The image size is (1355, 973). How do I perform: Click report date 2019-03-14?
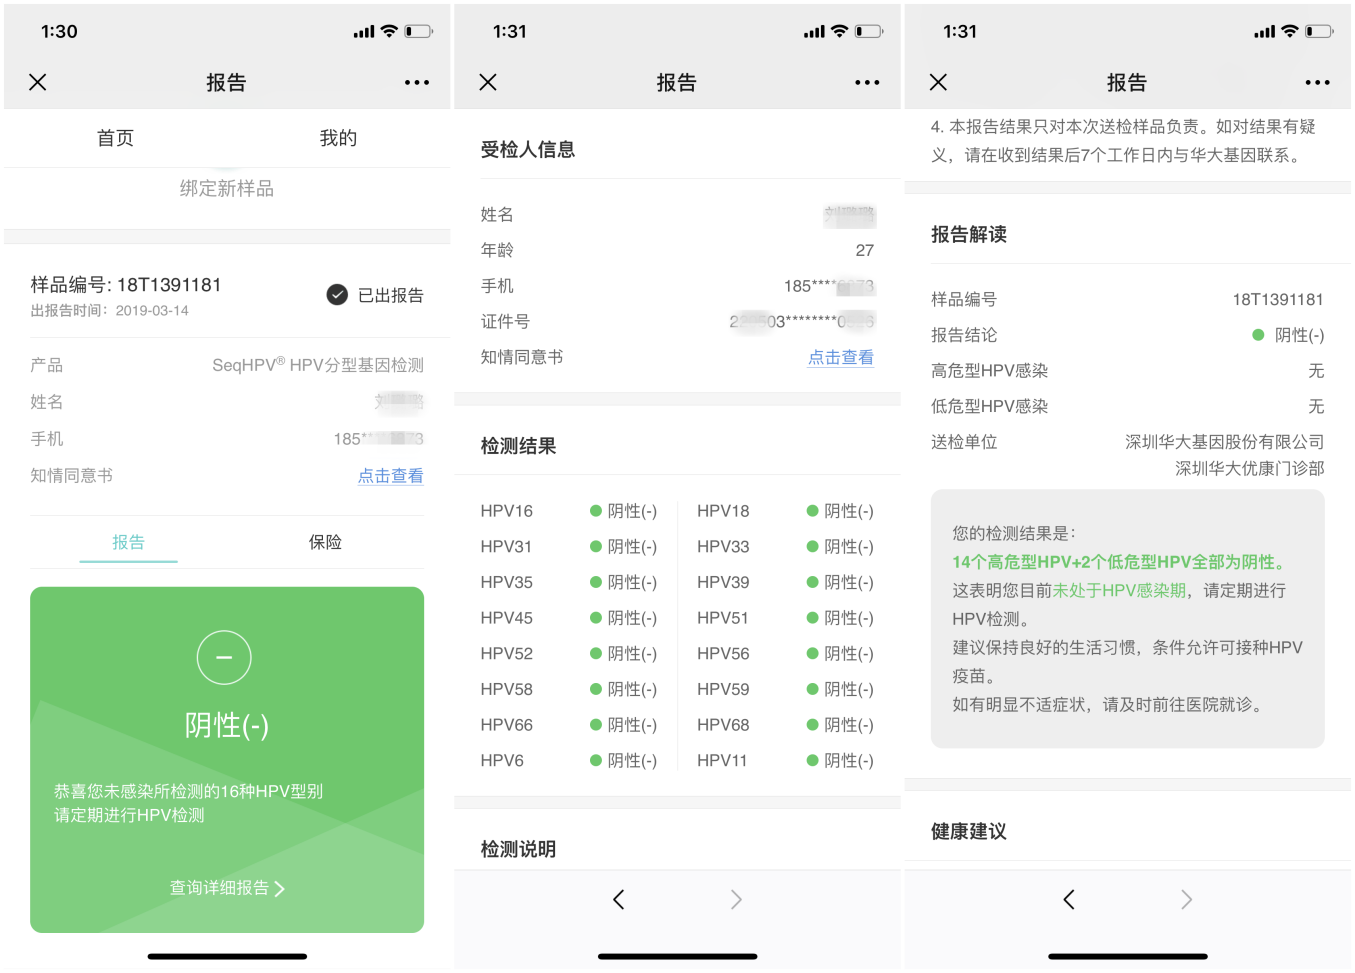click(x=152, y=311)
